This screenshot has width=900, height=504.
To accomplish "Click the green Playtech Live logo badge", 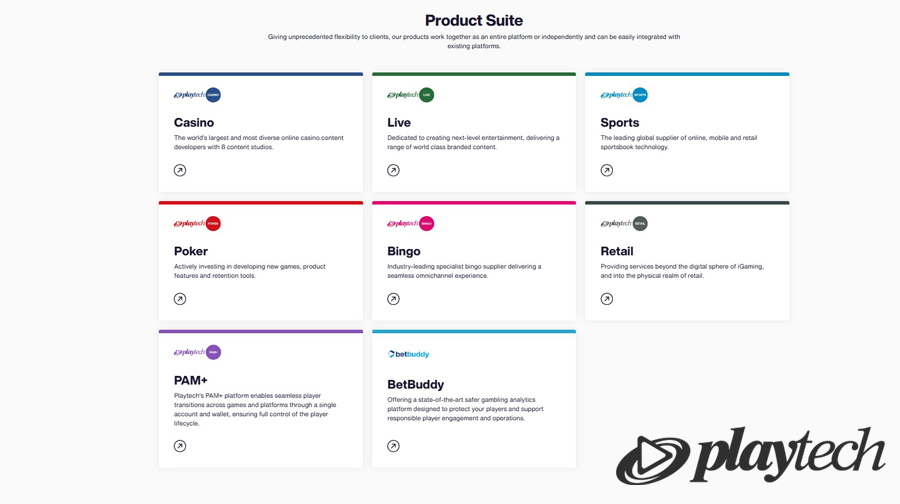I will 410,95.
